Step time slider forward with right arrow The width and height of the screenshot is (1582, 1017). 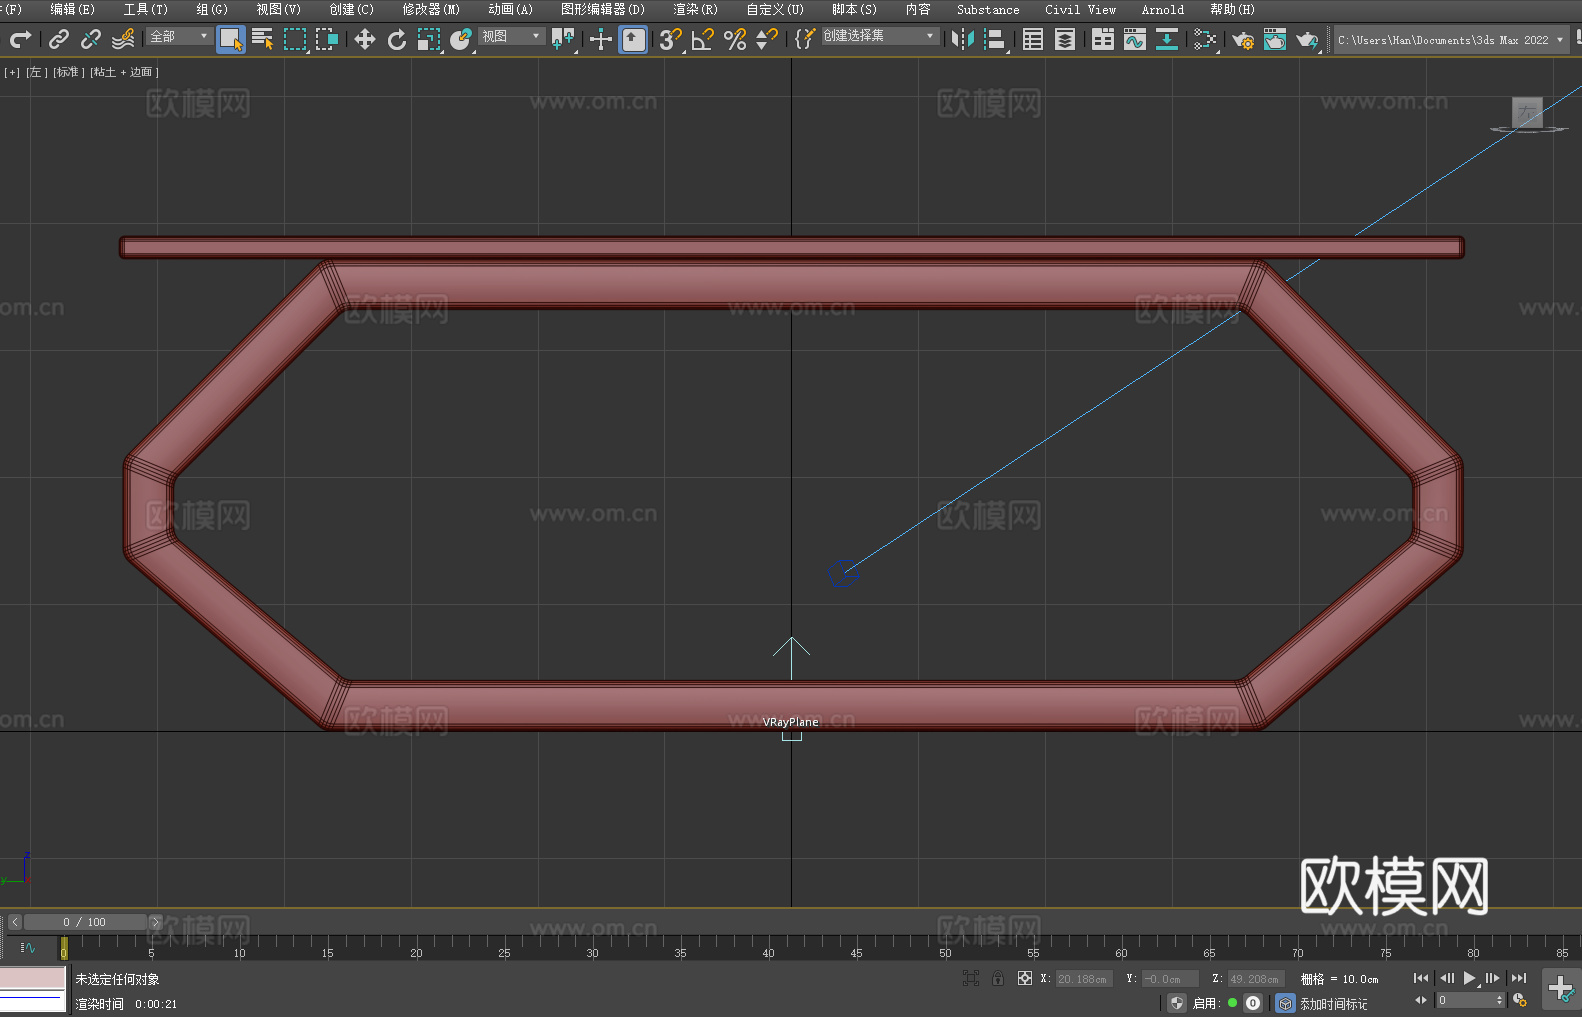155,922
